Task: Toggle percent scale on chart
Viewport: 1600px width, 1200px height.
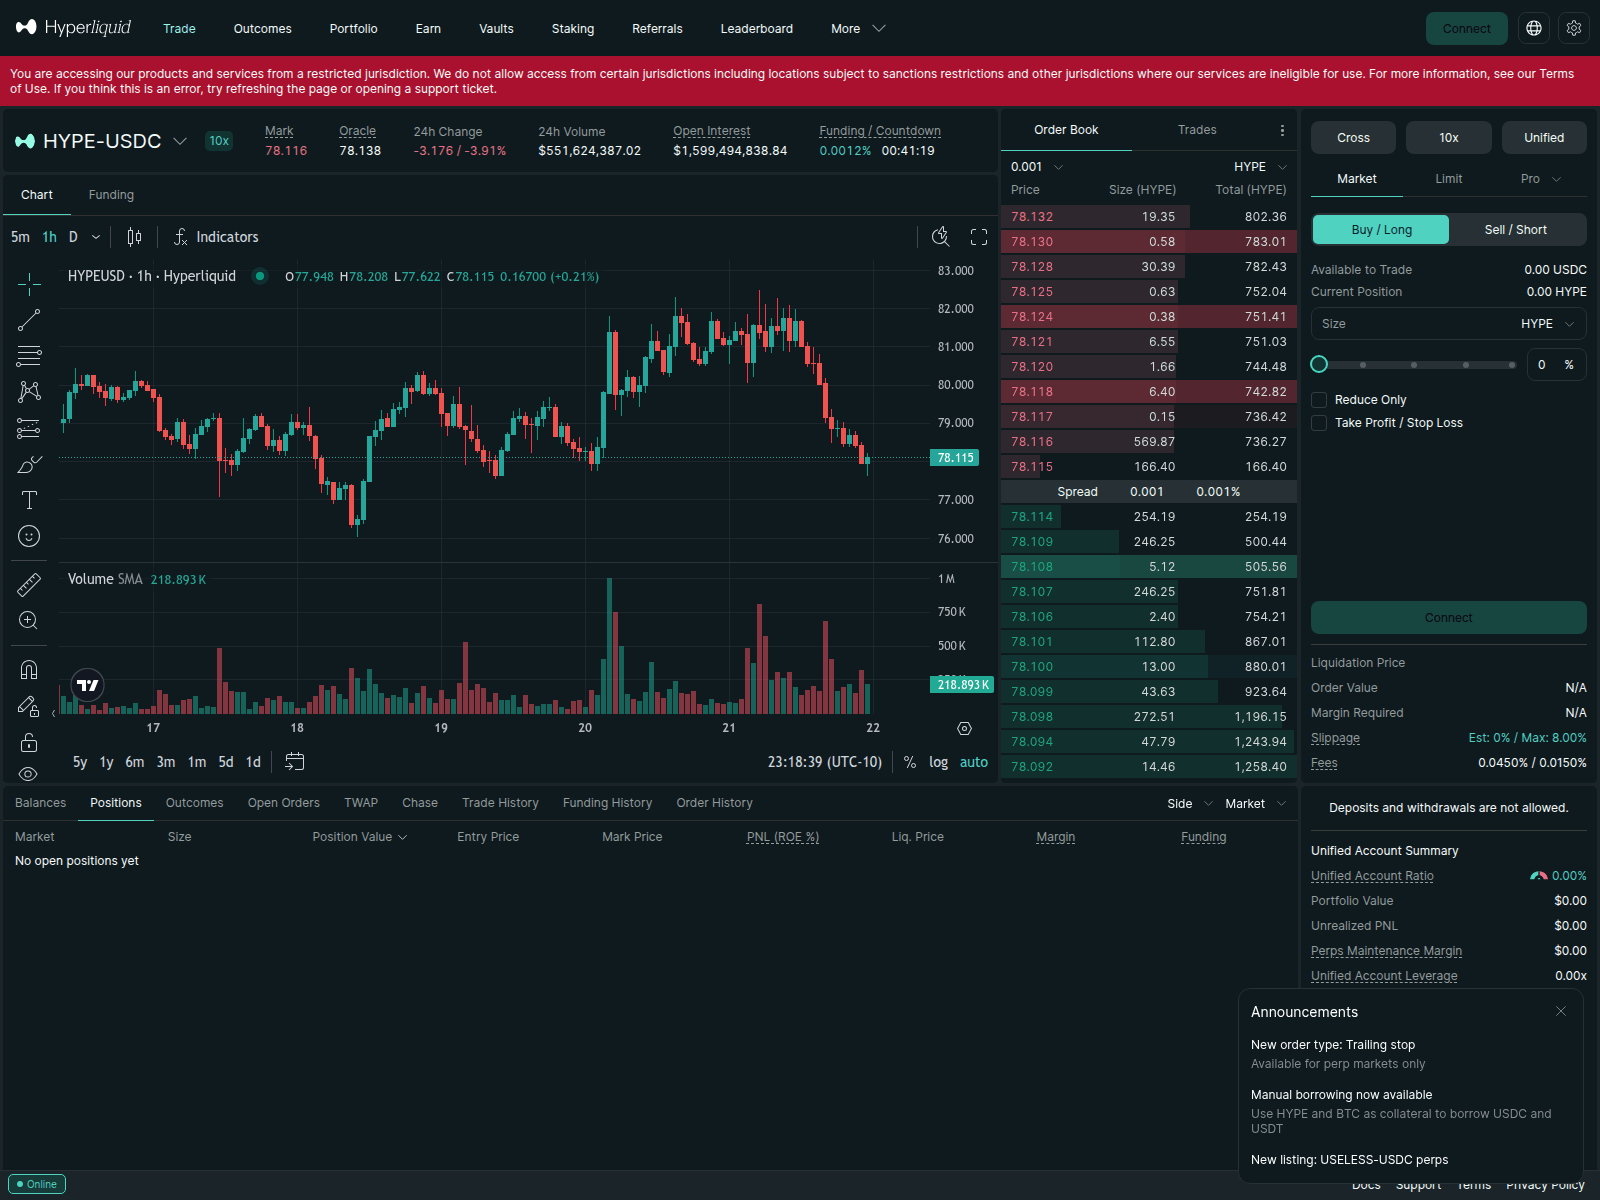Action: tap(910, 762)
